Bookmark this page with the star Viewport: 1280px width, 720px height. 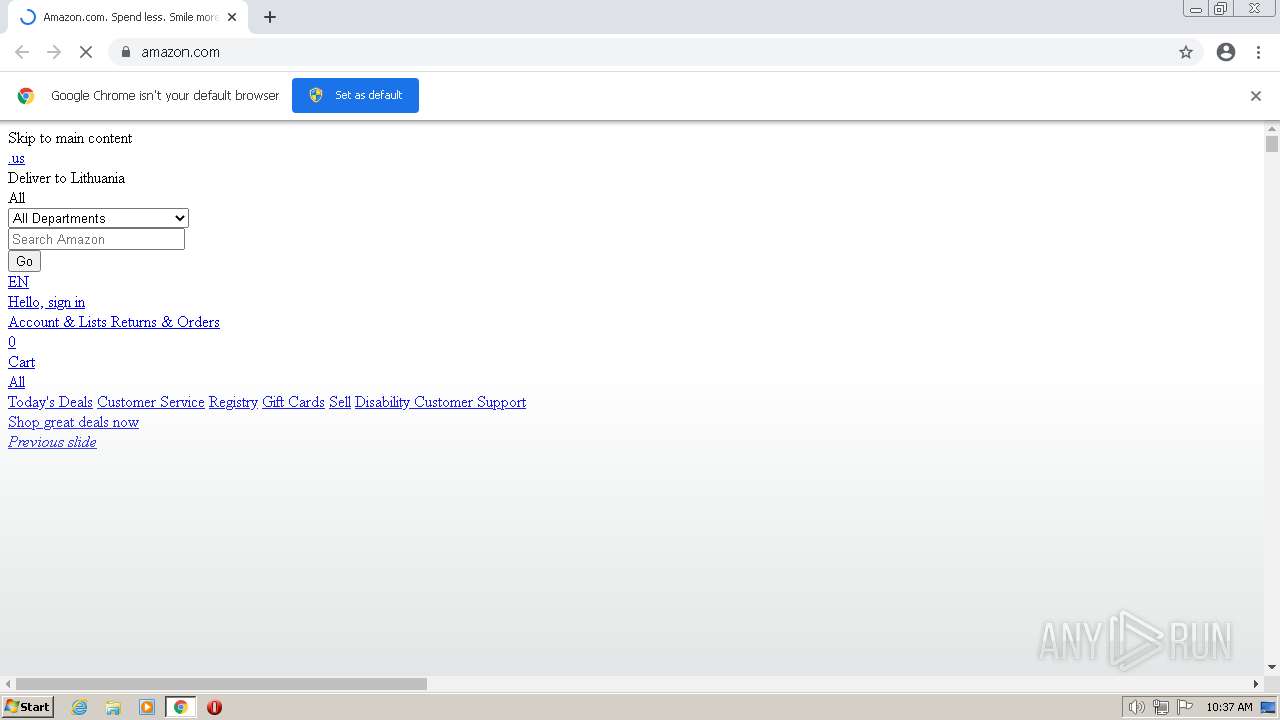click(x=1186, y=52)
